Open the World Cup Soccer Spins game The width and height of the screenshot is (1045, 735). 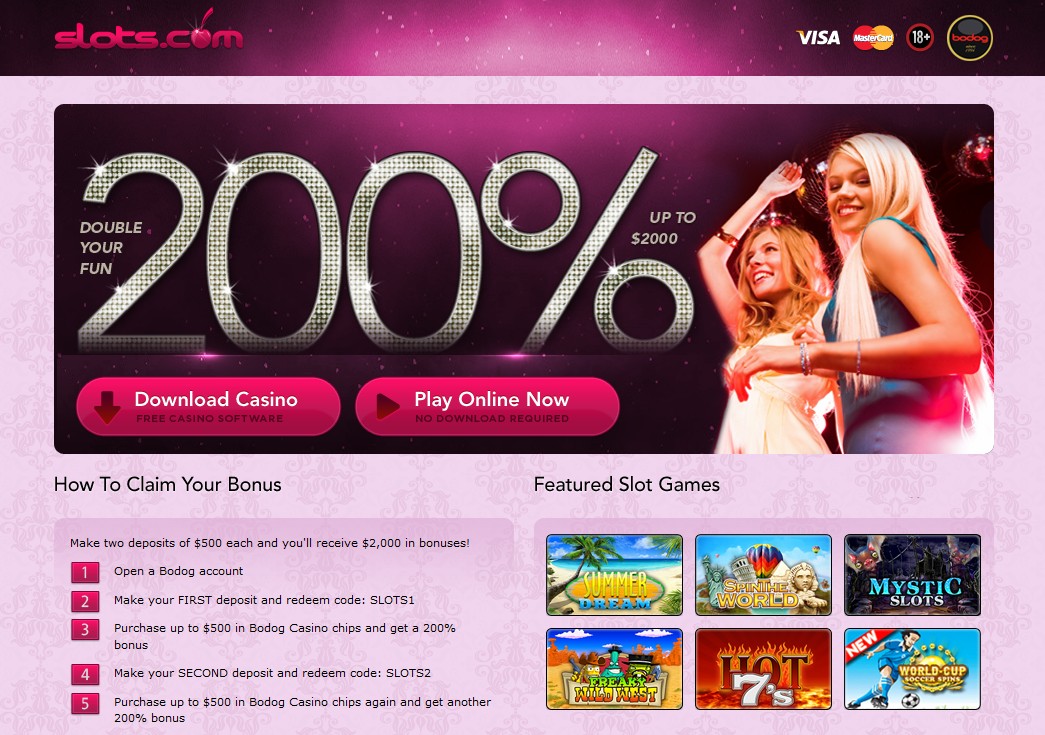(912, 668)
